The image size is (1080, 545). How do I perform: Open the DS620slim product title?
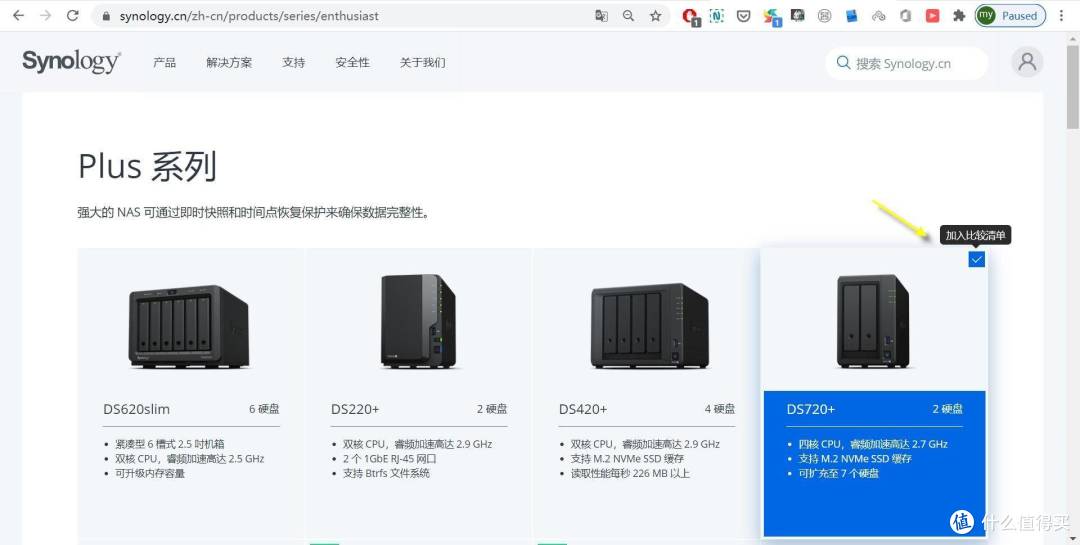(x=136, y=409)
